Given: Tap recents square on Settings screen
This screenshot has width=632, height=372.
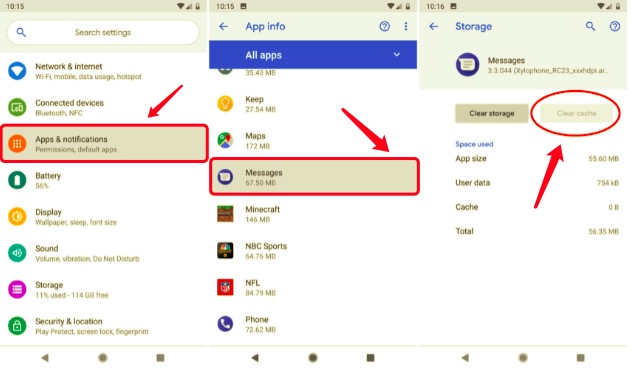Looking at the screenshot, I should (x=160, y=357).
